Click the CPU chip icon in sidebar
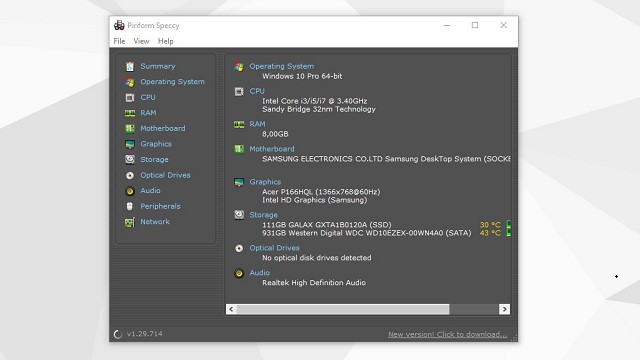Screen dimensions: 640x360 coord(130,97)
